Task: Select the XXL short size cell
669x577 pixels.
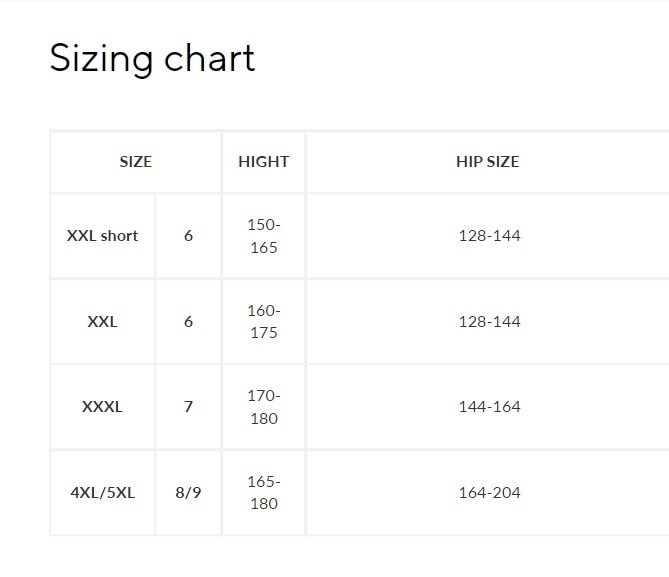Action: 102,236
